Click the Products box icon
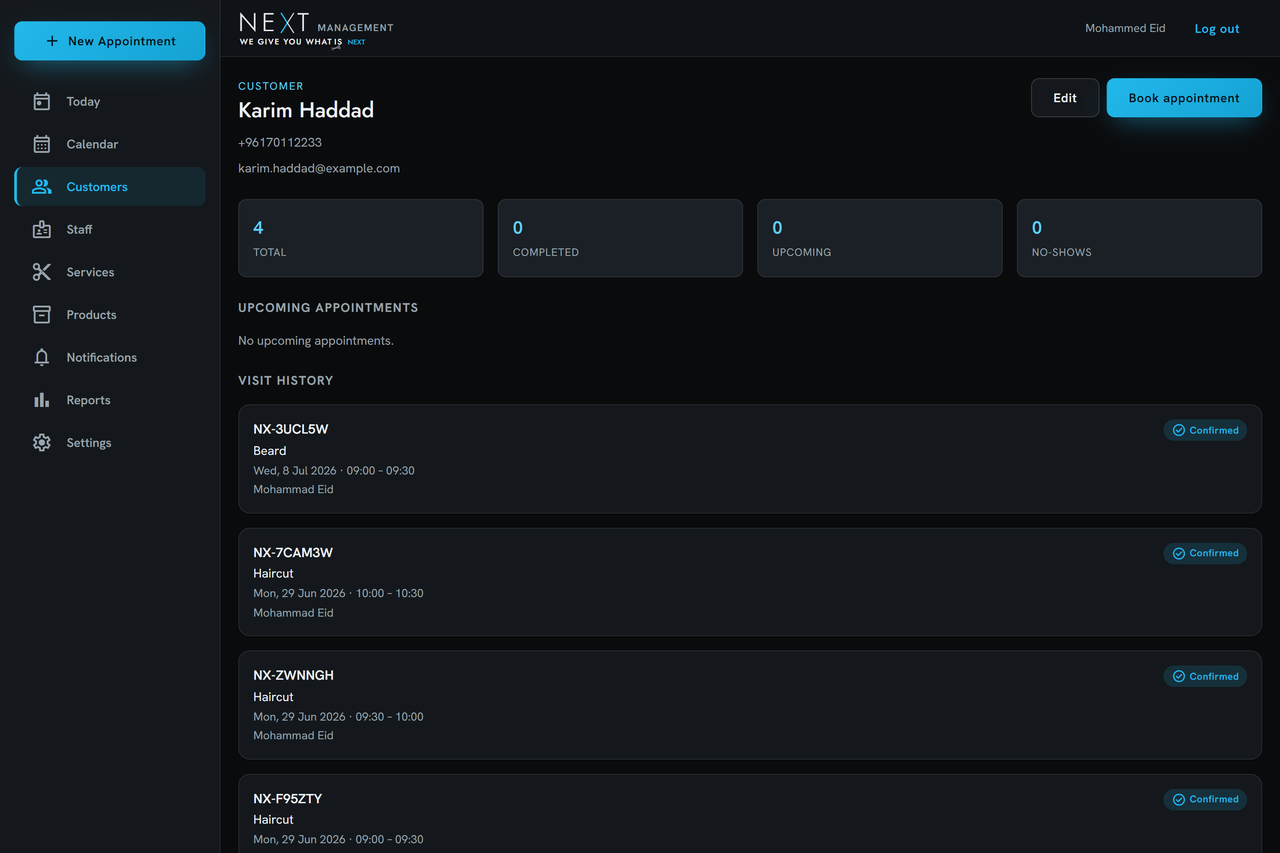This screenshot has height=853, width=1280. pyautogui.click(x=41, y=315)
